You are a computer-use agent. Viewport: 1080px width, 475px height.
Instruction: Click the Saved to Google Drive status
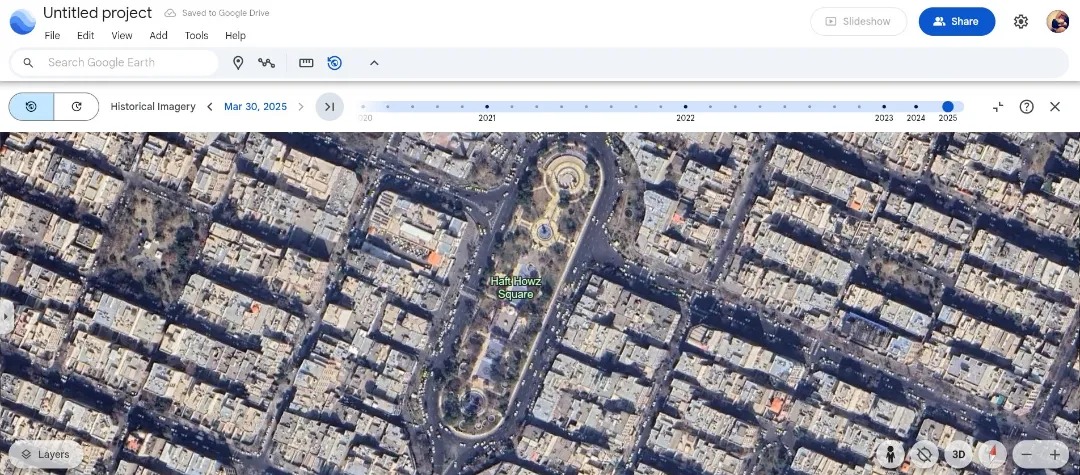coord(217,13)
